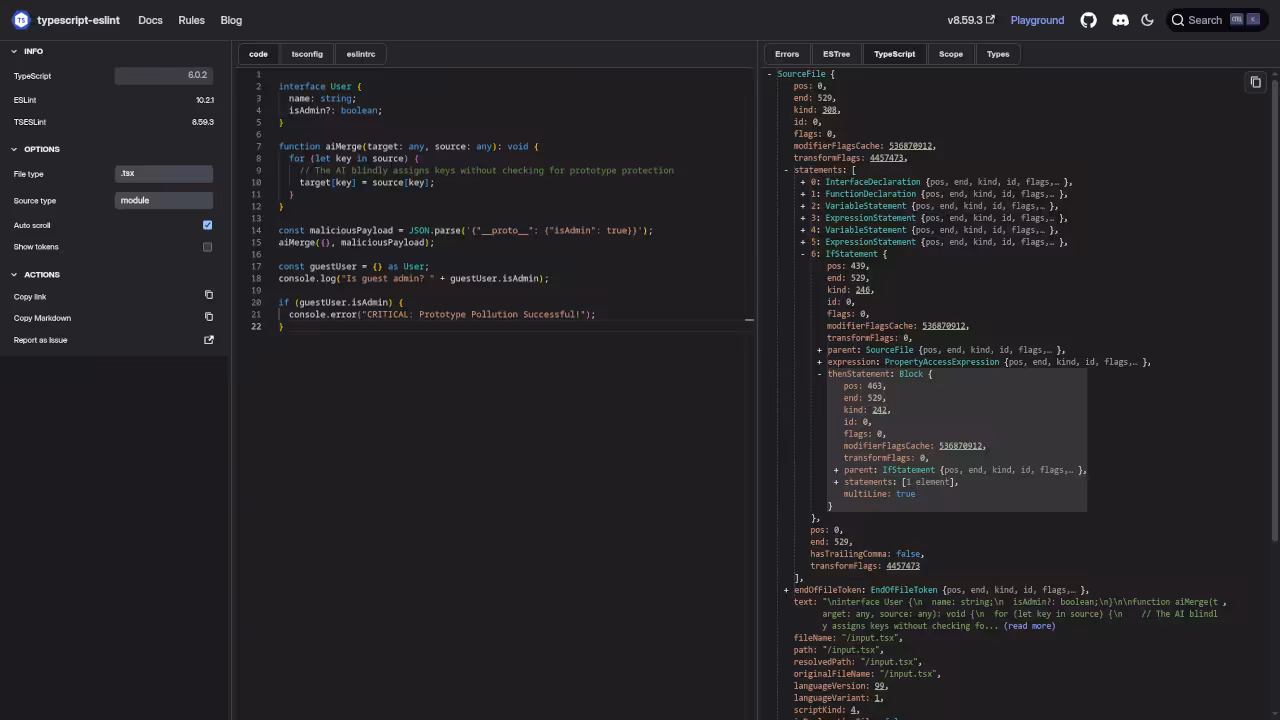This screenshot has width=1280, height=720.
Task: Expand 5: ExpressionStatement node
Action: [x=803, y=242]
